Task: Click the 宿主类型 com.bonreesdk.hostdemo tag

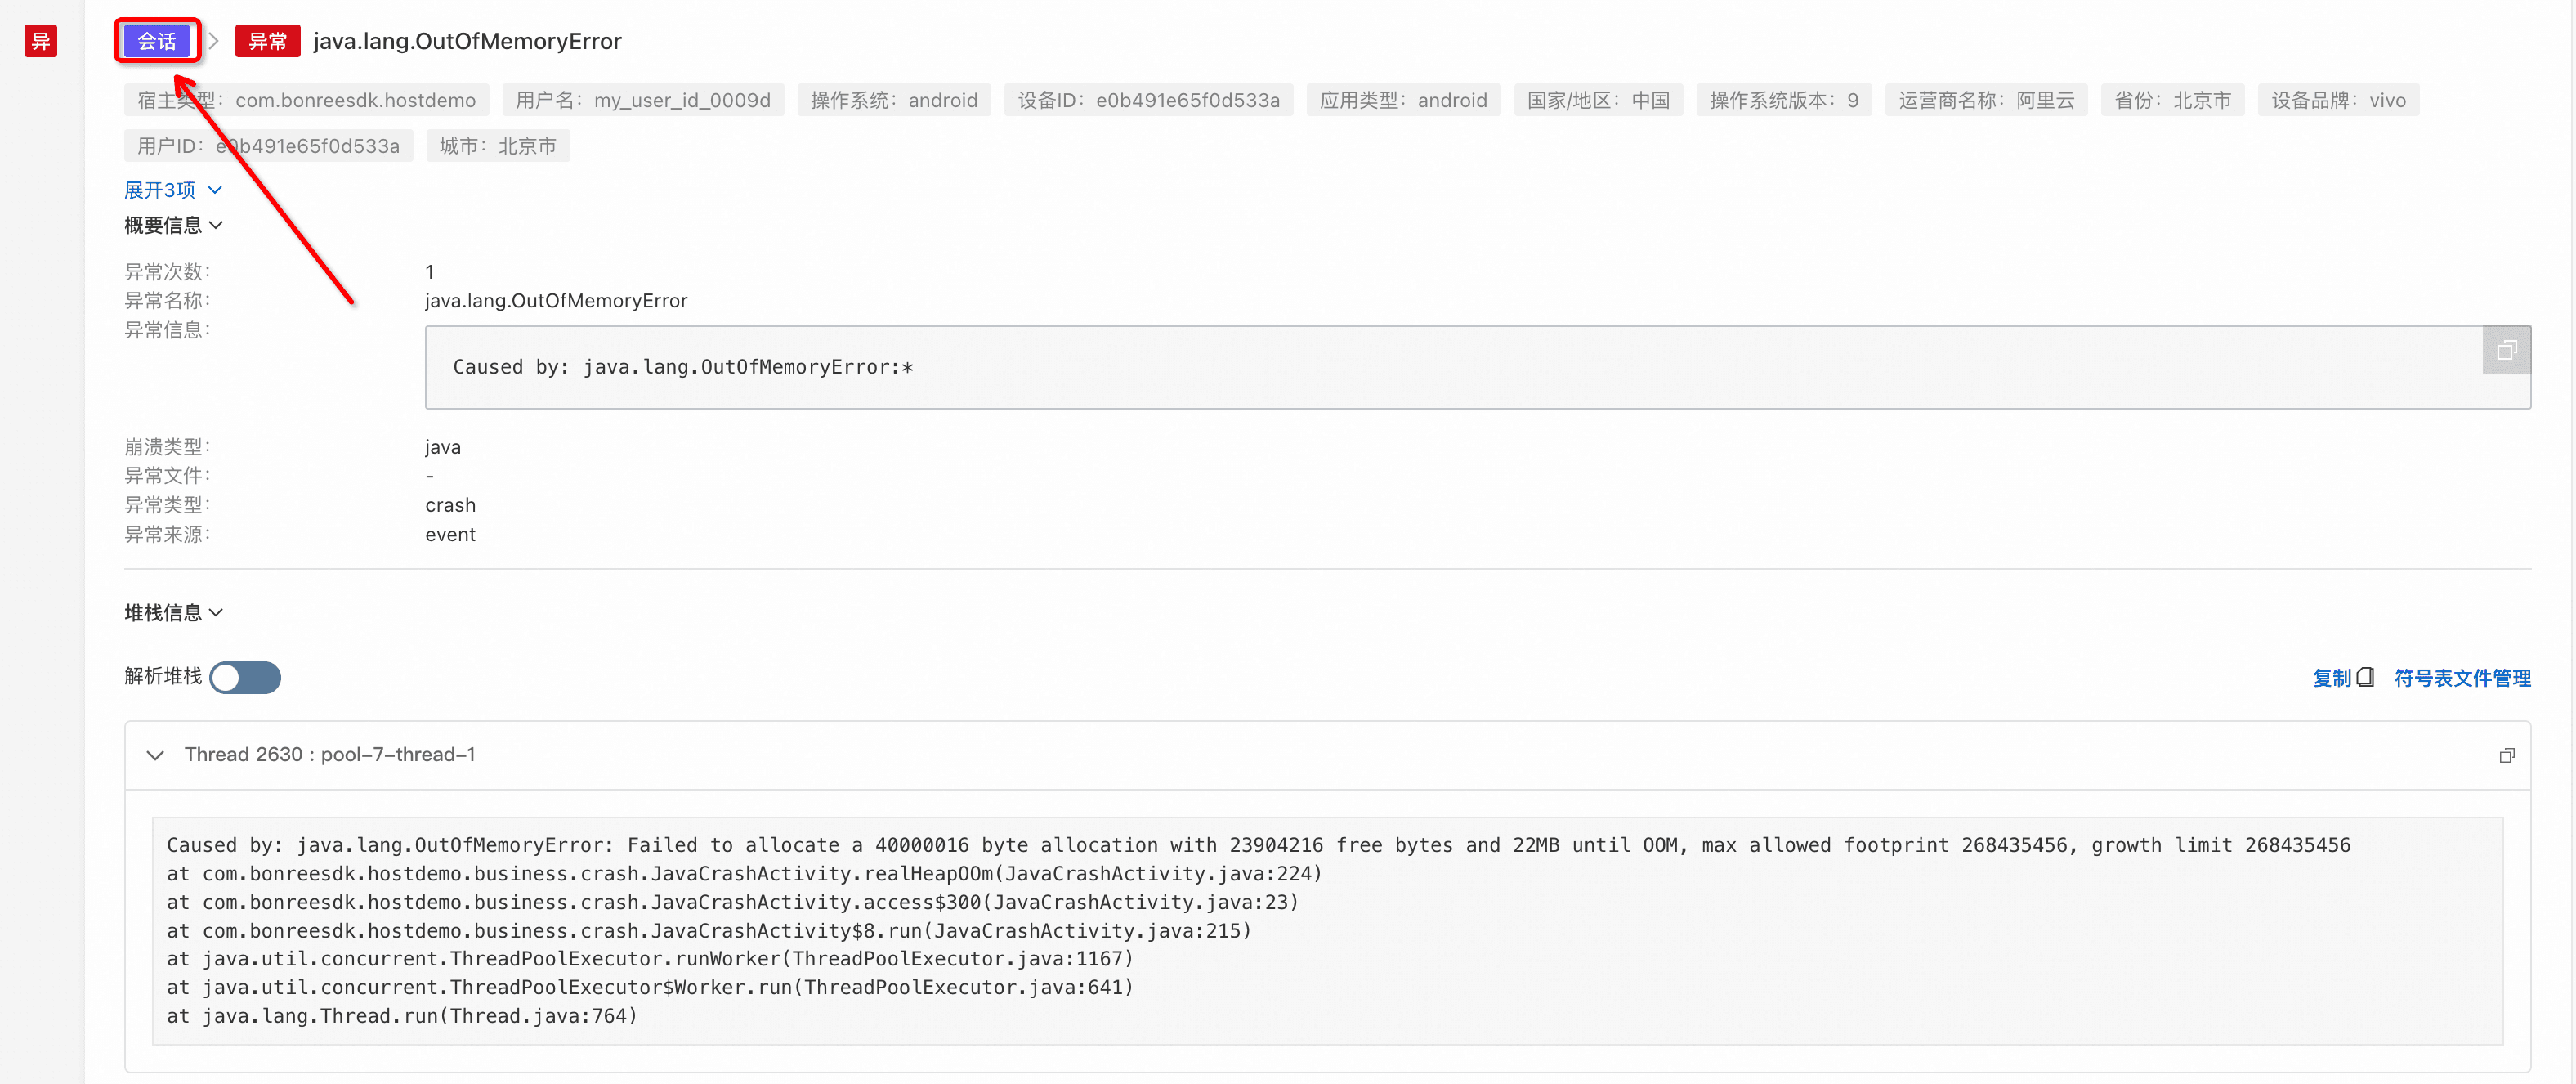Action: [x=306, y=100]
